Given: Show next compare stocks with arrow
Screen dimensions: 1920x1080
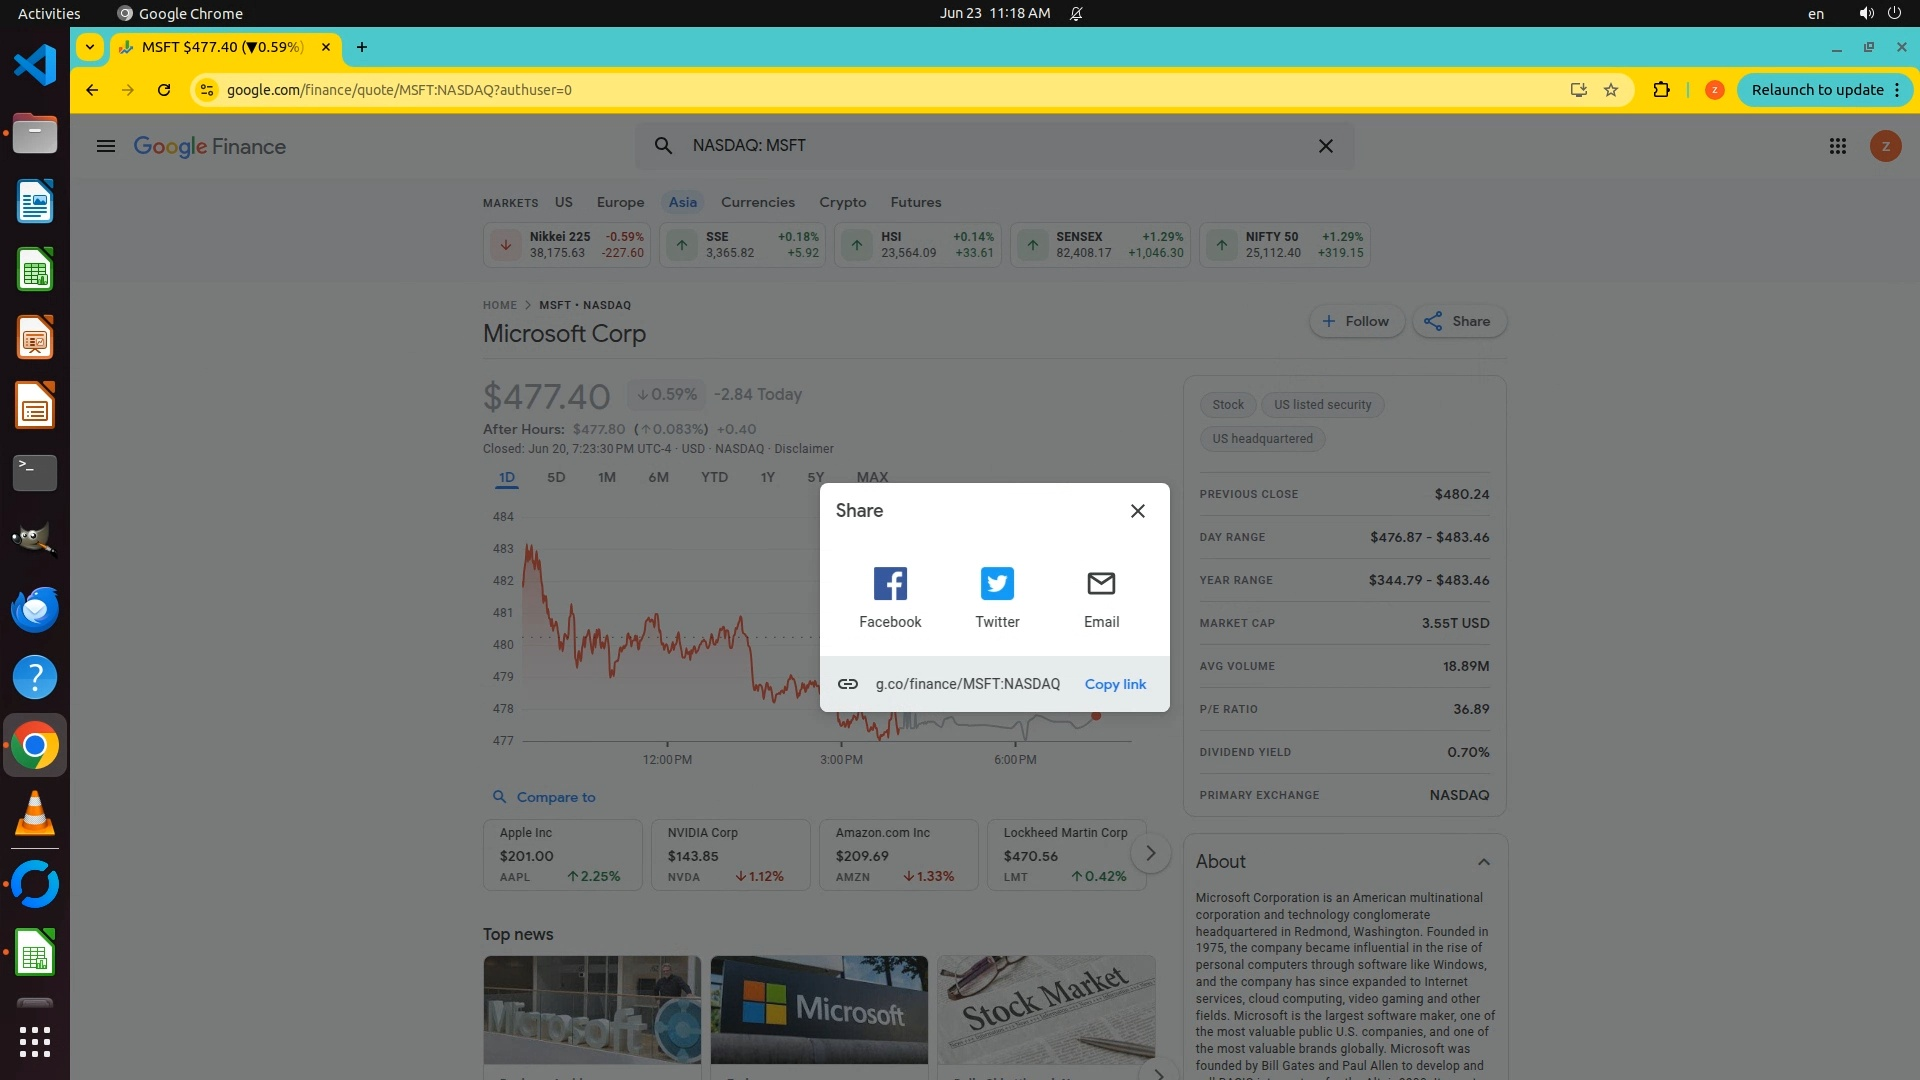Looking at the screenshot, I should click(x=1150, y=853).
